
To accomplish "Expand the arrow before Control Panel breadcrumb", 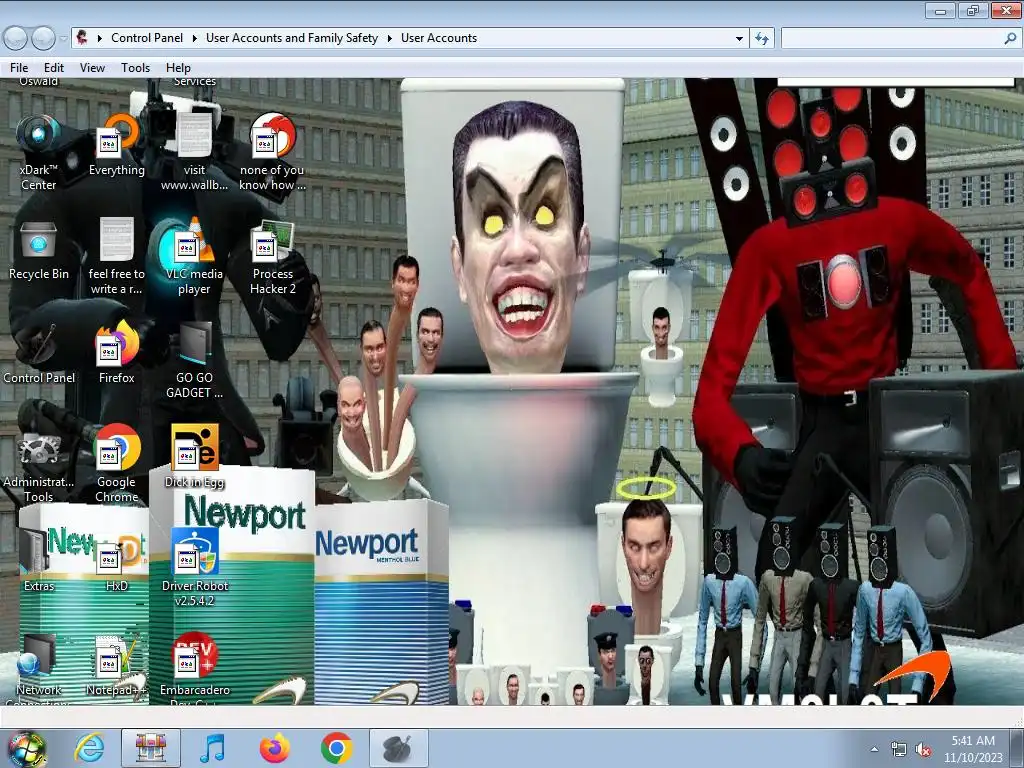I will point(99,38).
